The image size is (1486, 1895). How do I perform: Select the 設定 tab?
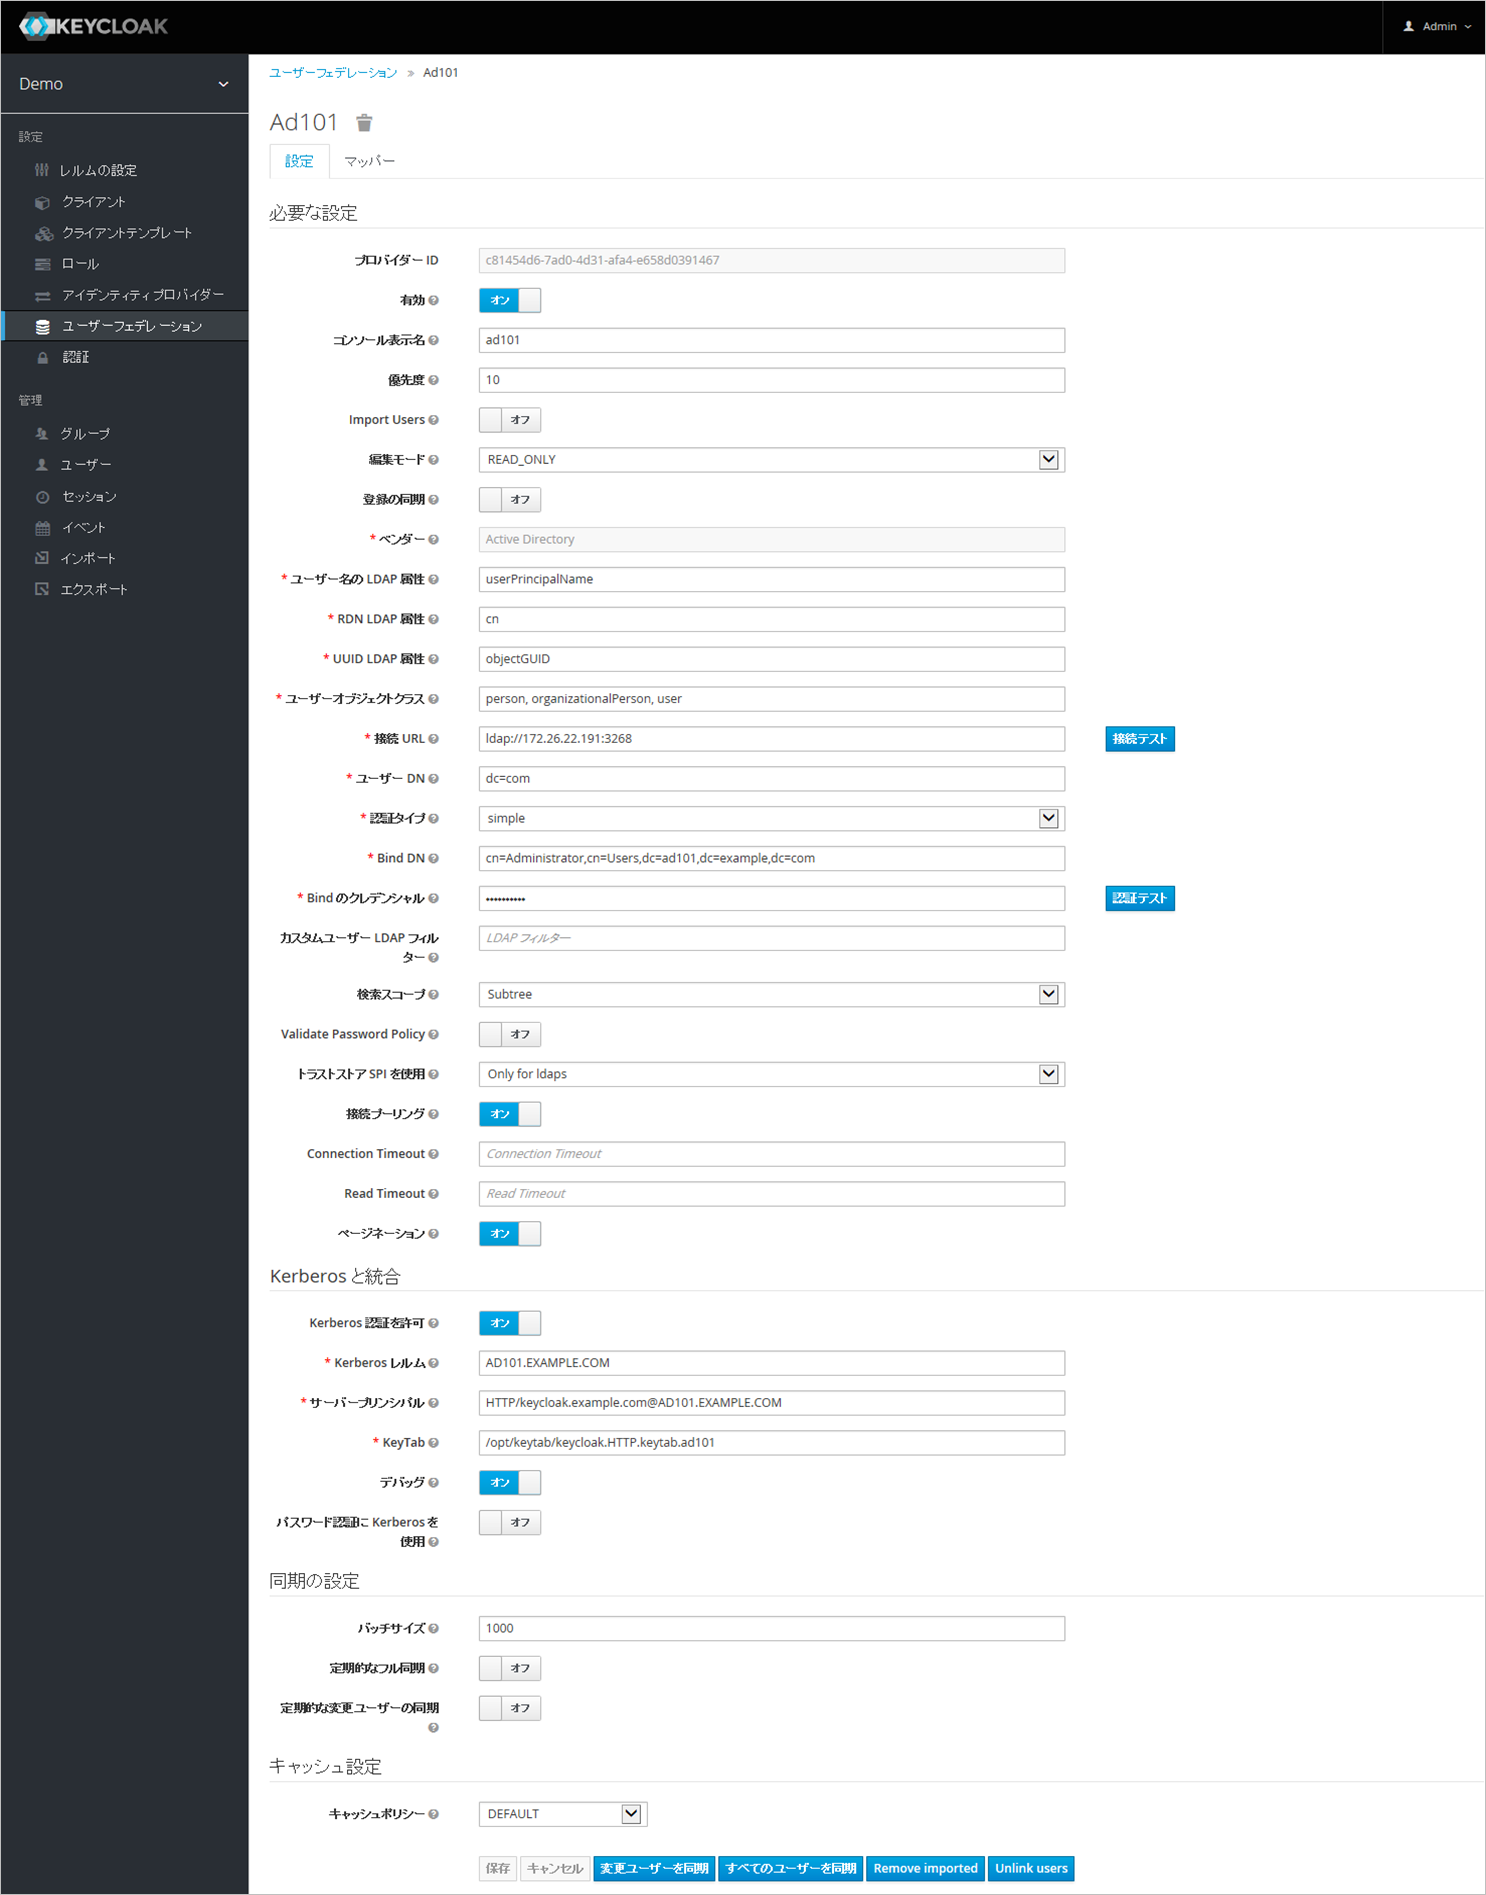click(x=299, y=161)
